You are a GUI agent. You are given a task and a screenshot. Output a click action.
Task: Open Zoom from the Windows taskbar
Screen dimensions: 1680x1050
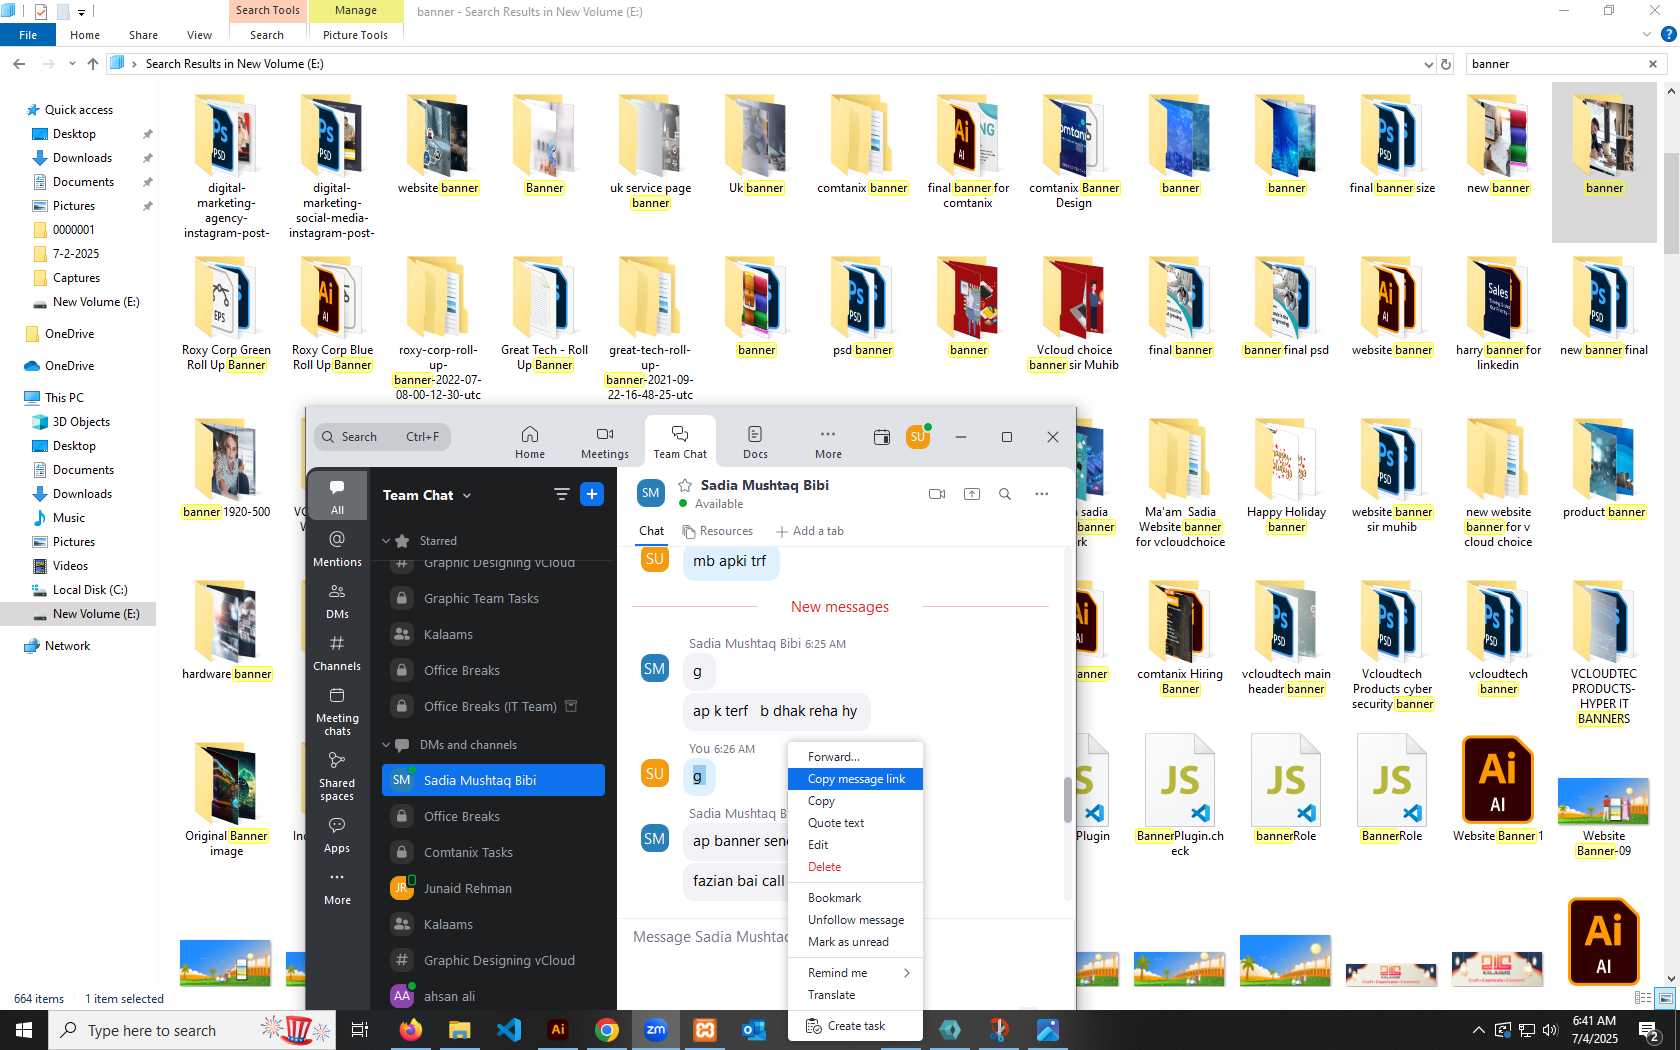coord(656,1030)
